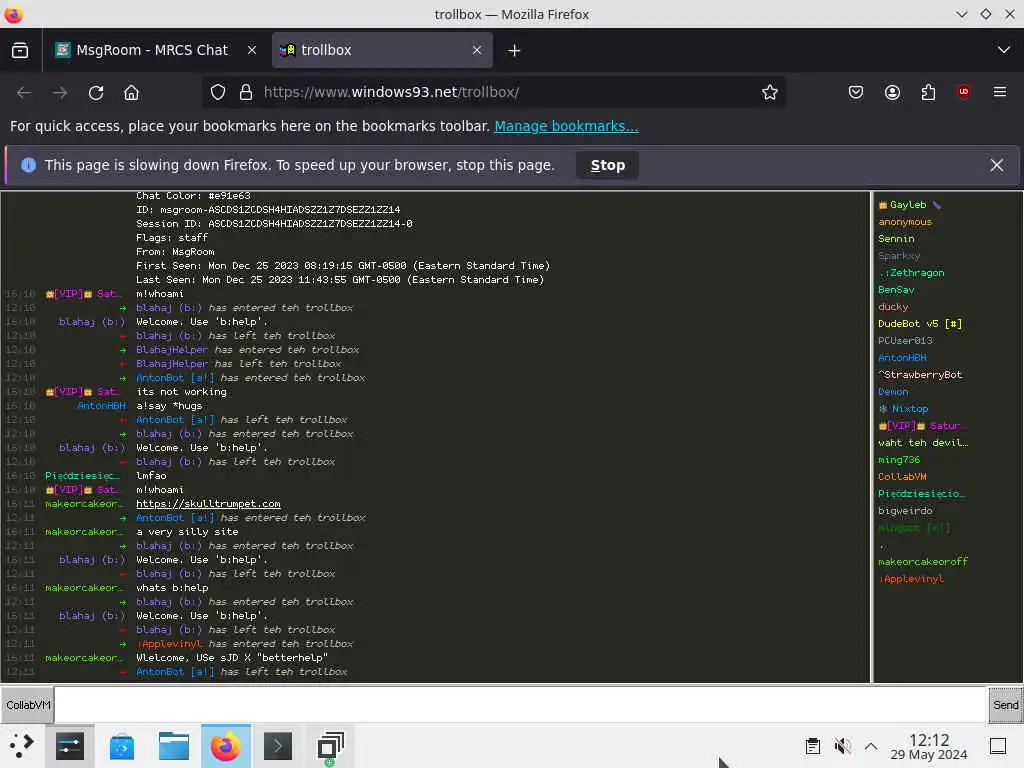Open Manage bookmarks link

tap(566, 126)
